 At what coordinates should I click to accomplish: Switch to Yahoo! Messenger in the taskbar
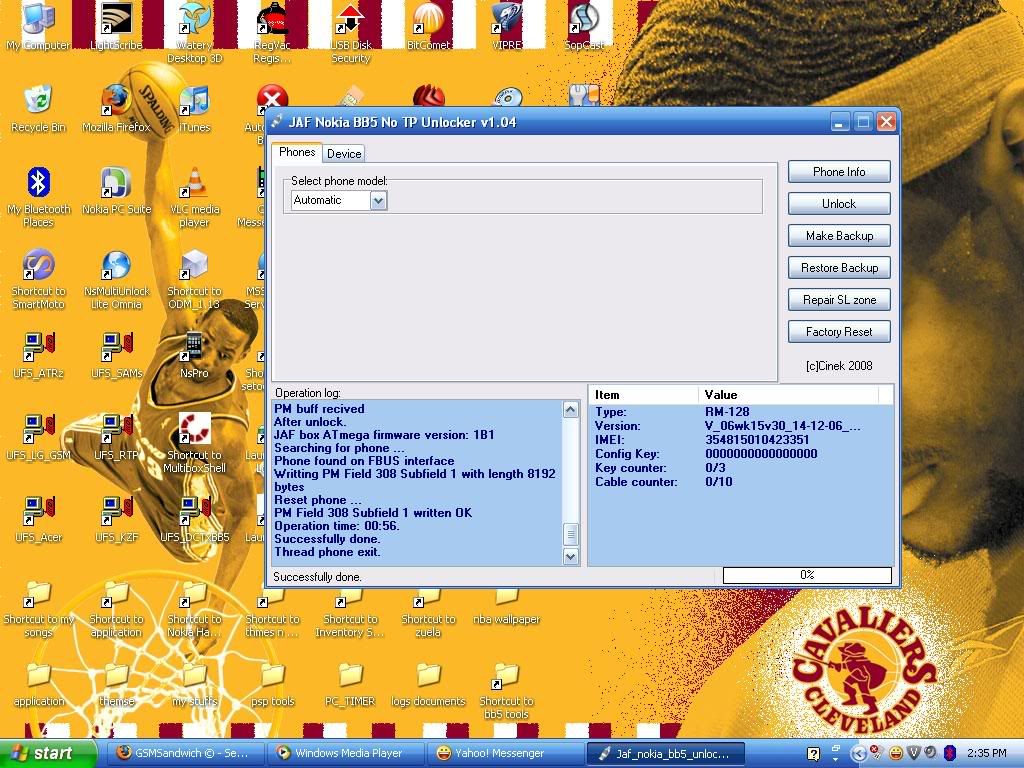[x=505, y=753]
